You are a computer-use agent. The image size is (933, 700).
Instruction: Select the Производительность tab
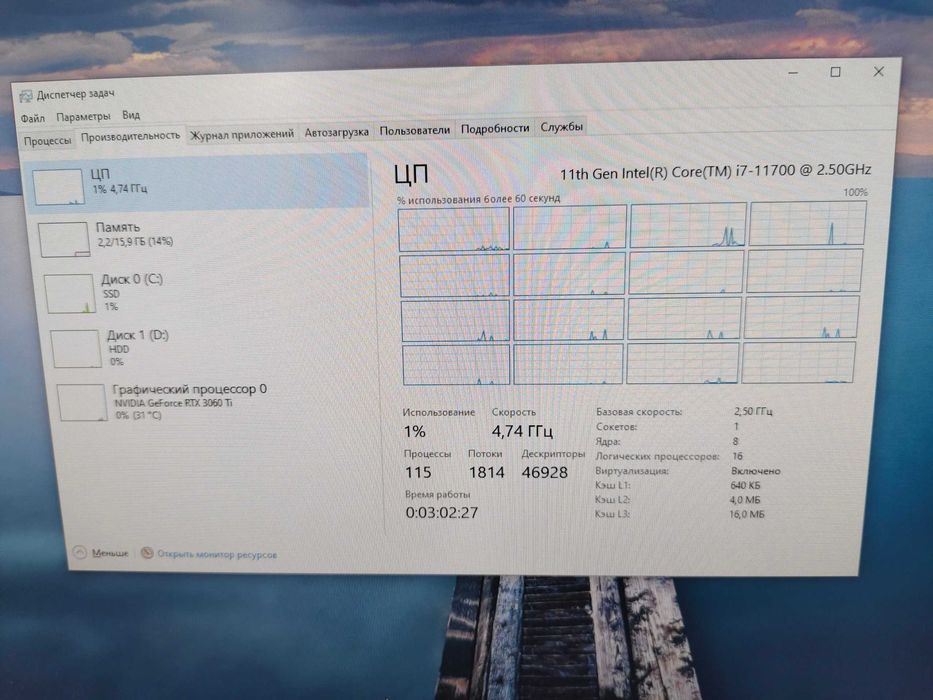(x=130, y=136)
